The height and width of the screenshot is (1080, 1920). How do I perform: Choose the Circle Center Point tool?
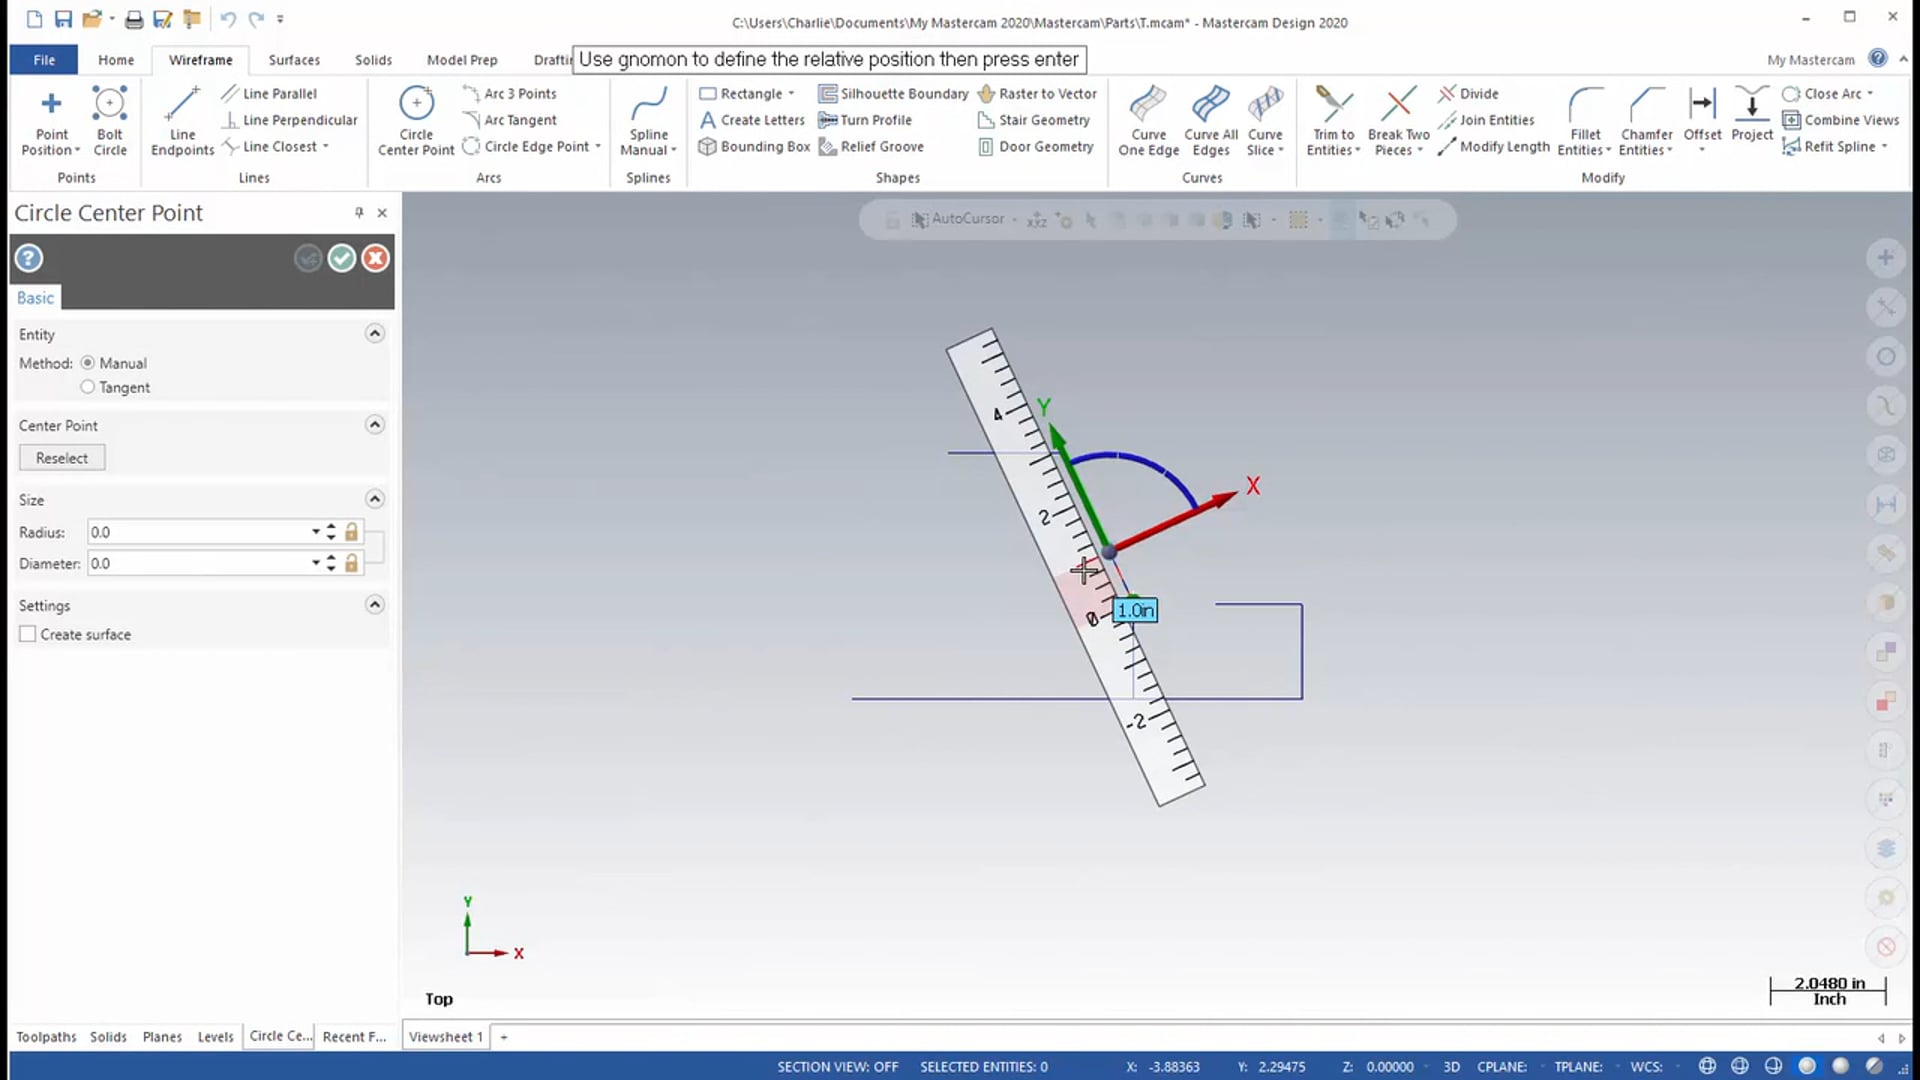(x=416, y=122)
